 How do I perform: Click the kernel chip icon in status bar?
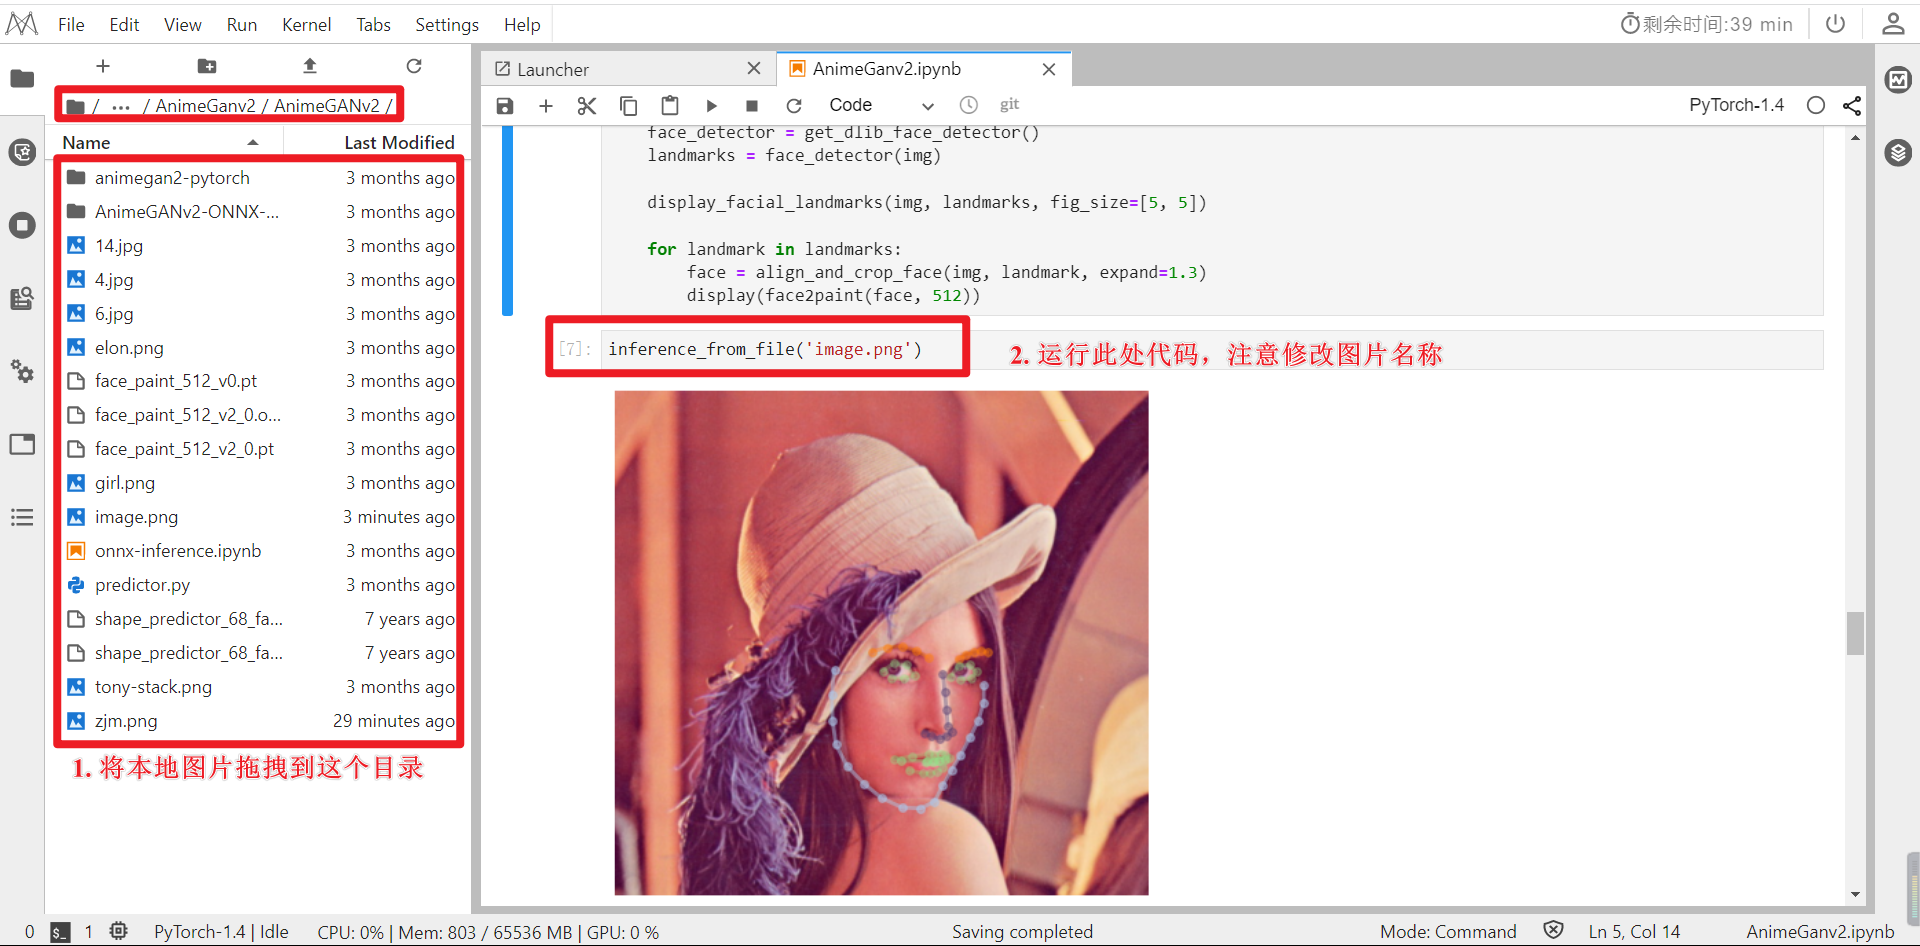click(x=118, y=931)
